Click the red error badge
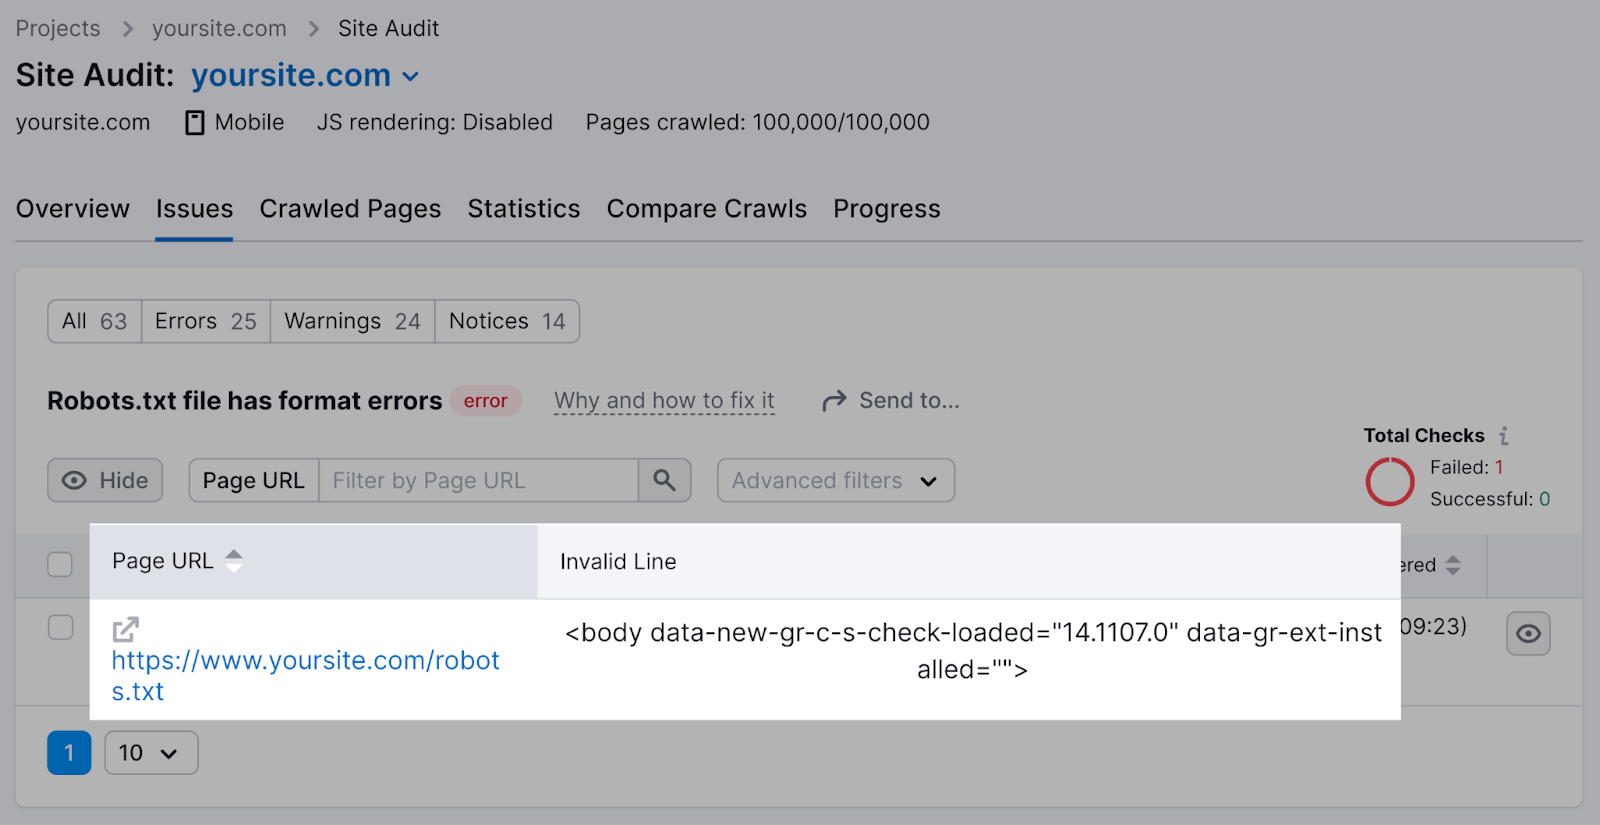 485,401
